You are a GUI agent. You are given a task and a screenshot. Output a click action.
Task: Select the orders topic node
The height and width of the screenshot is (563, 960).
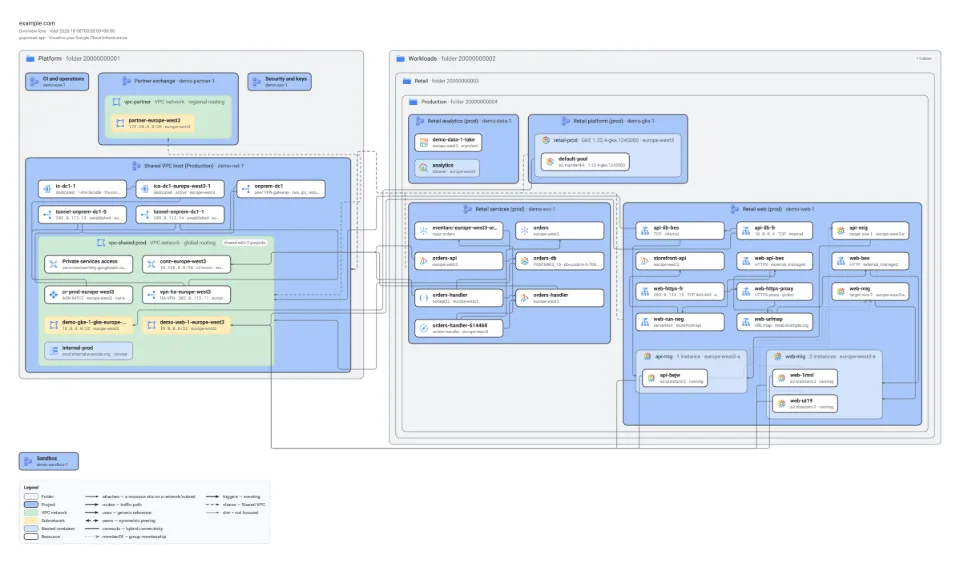pos(560,231)
